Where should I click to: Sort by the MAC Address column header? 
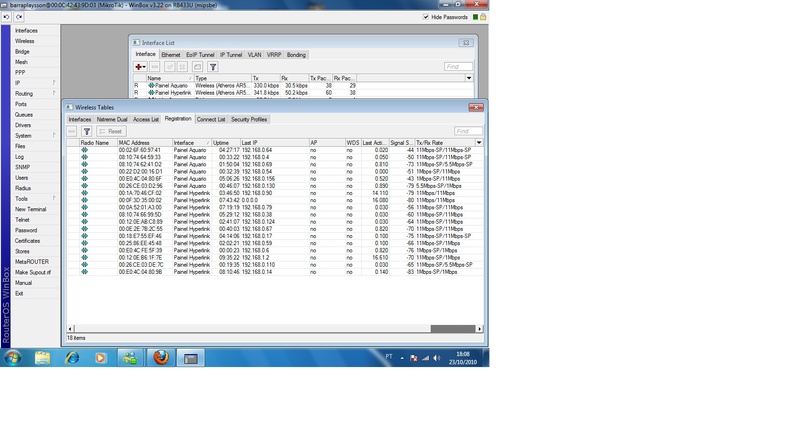tap(144, 143)
